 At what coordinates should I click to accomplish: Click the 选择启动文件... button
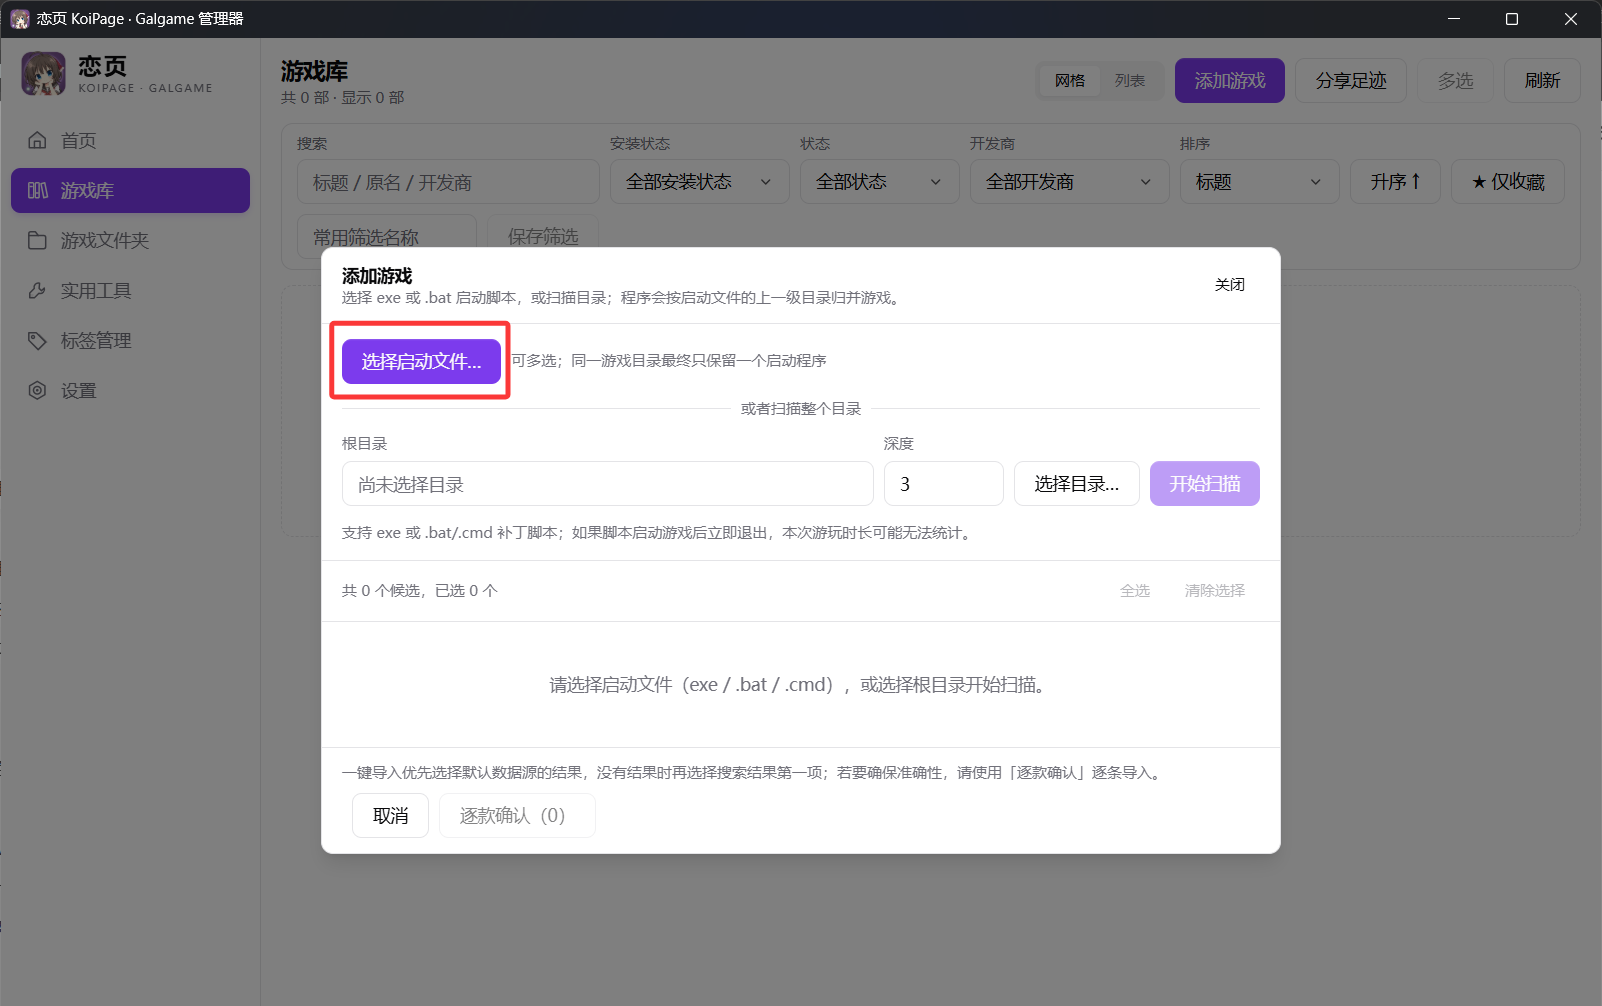421,361
